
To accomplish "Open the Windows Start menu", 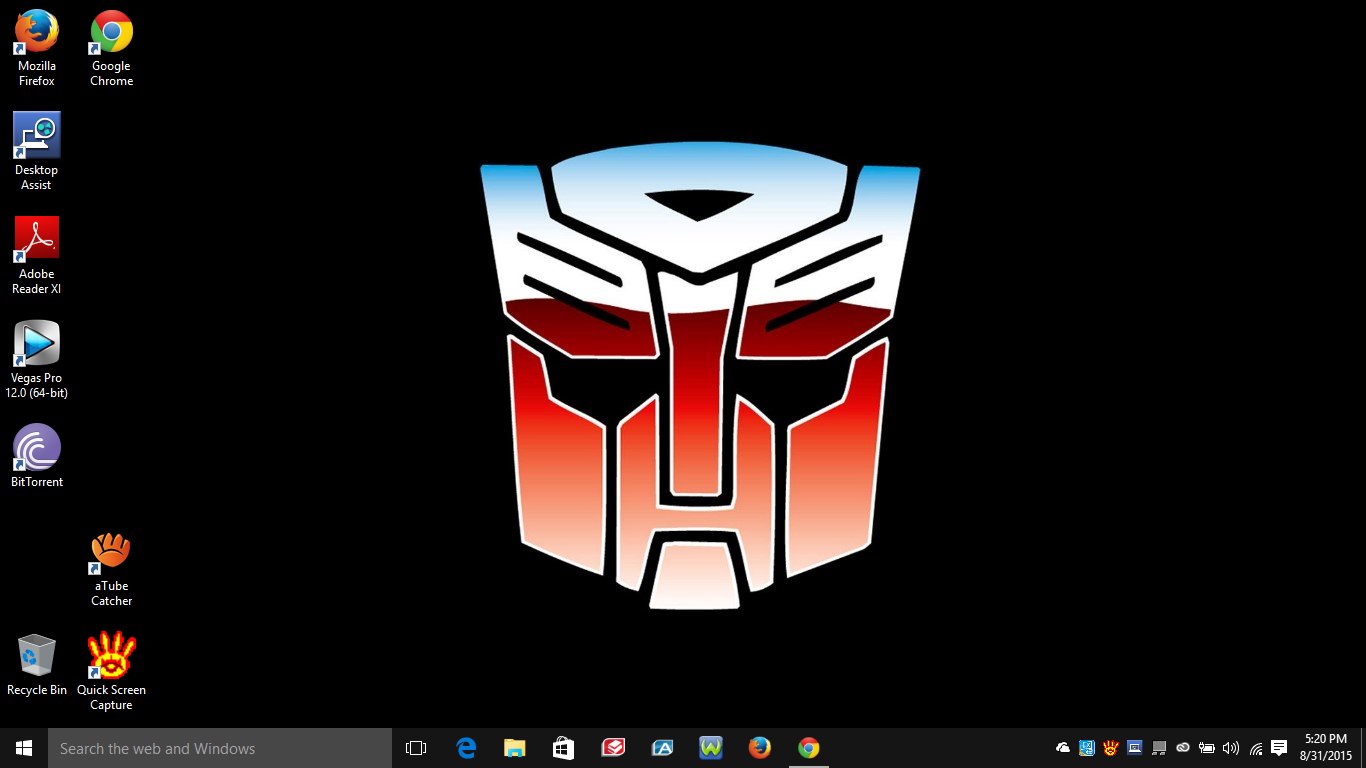I will pos(24,748).
